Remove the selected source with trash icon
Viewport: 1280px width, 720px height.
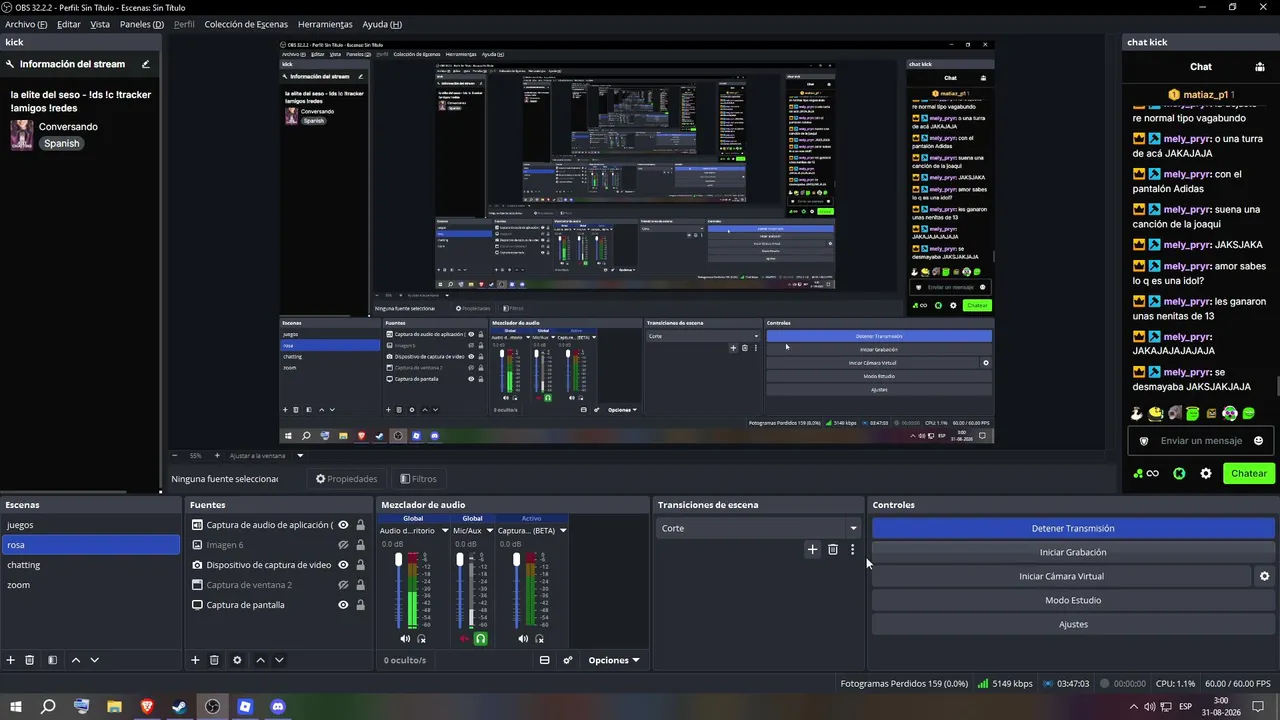click(214, 660)
